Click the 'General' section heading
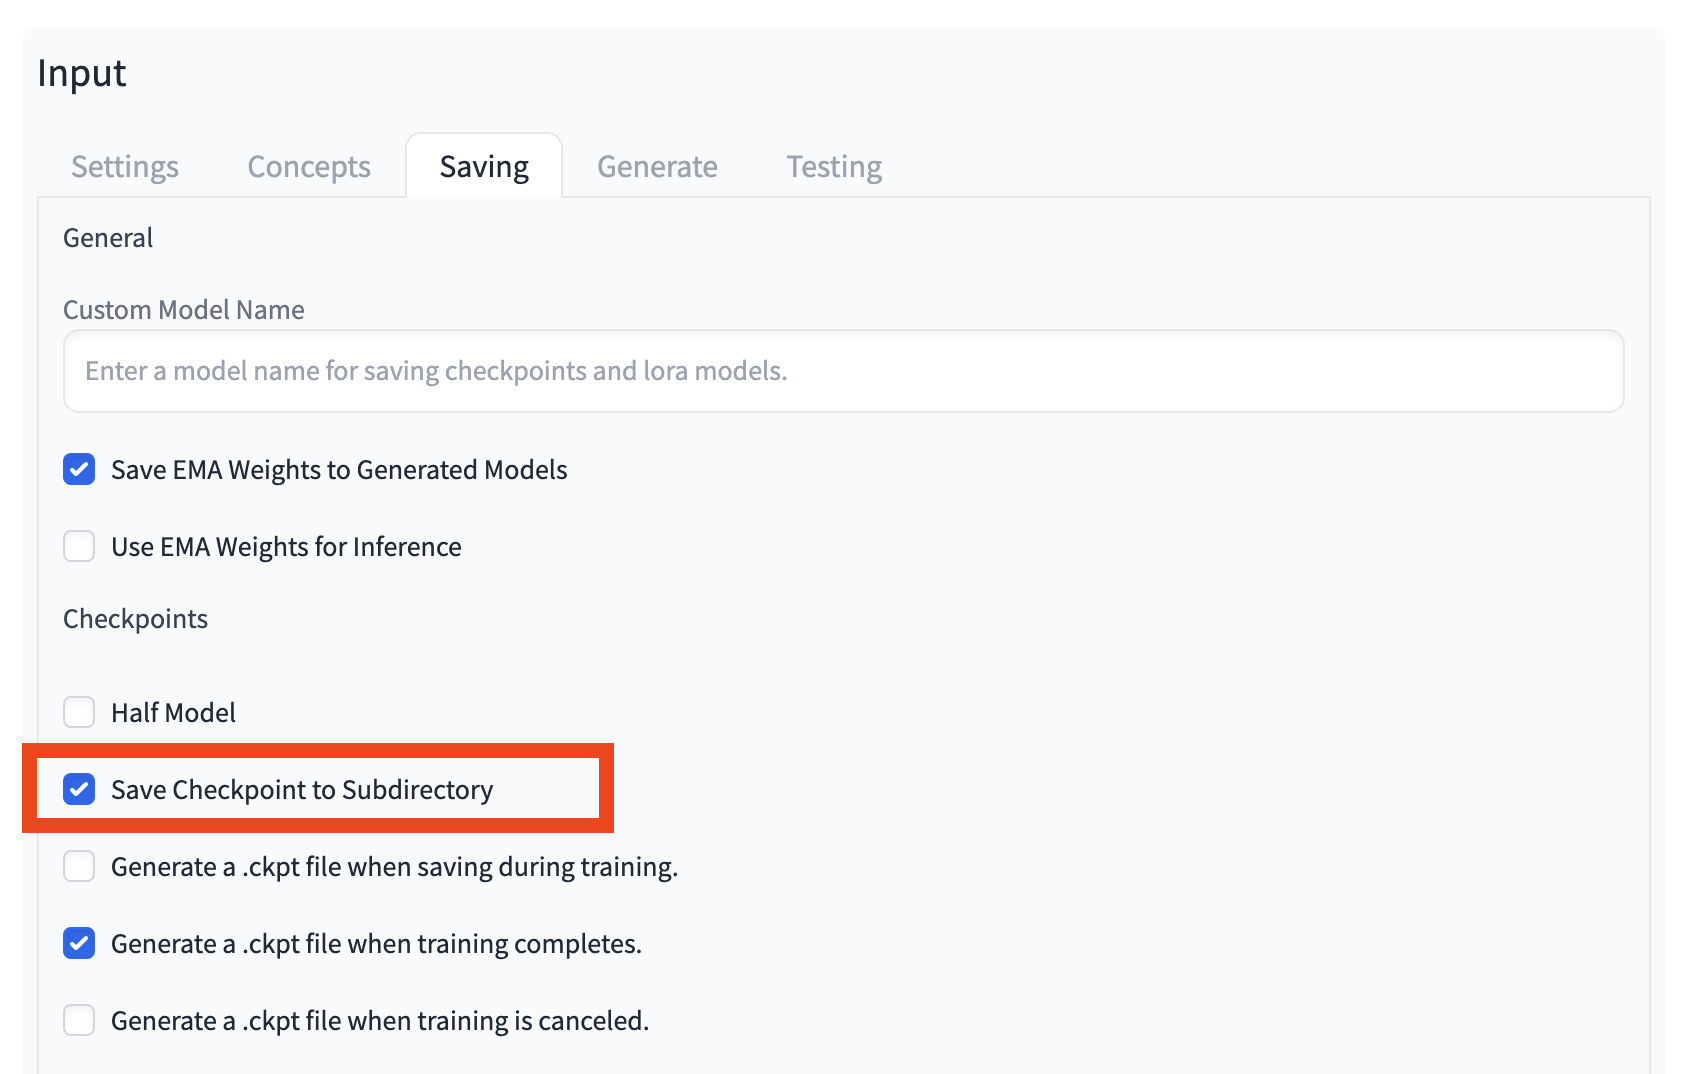The height and width of the screenshot is (1074, 1690). click(x=108, y=238)
